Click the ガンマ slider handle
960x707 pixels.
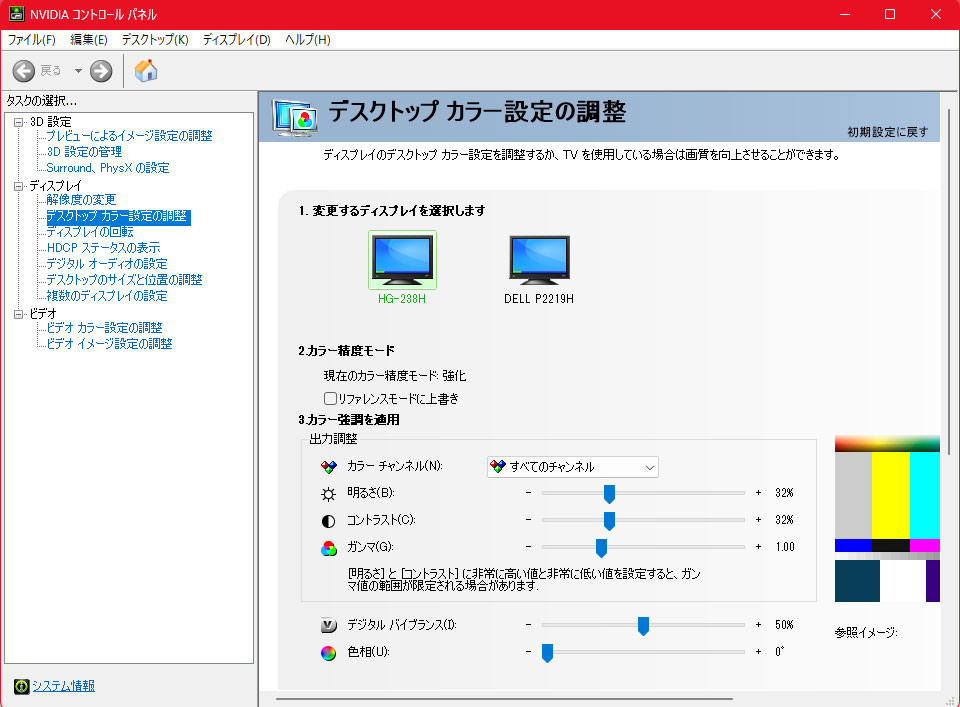(x=602, y=547)
